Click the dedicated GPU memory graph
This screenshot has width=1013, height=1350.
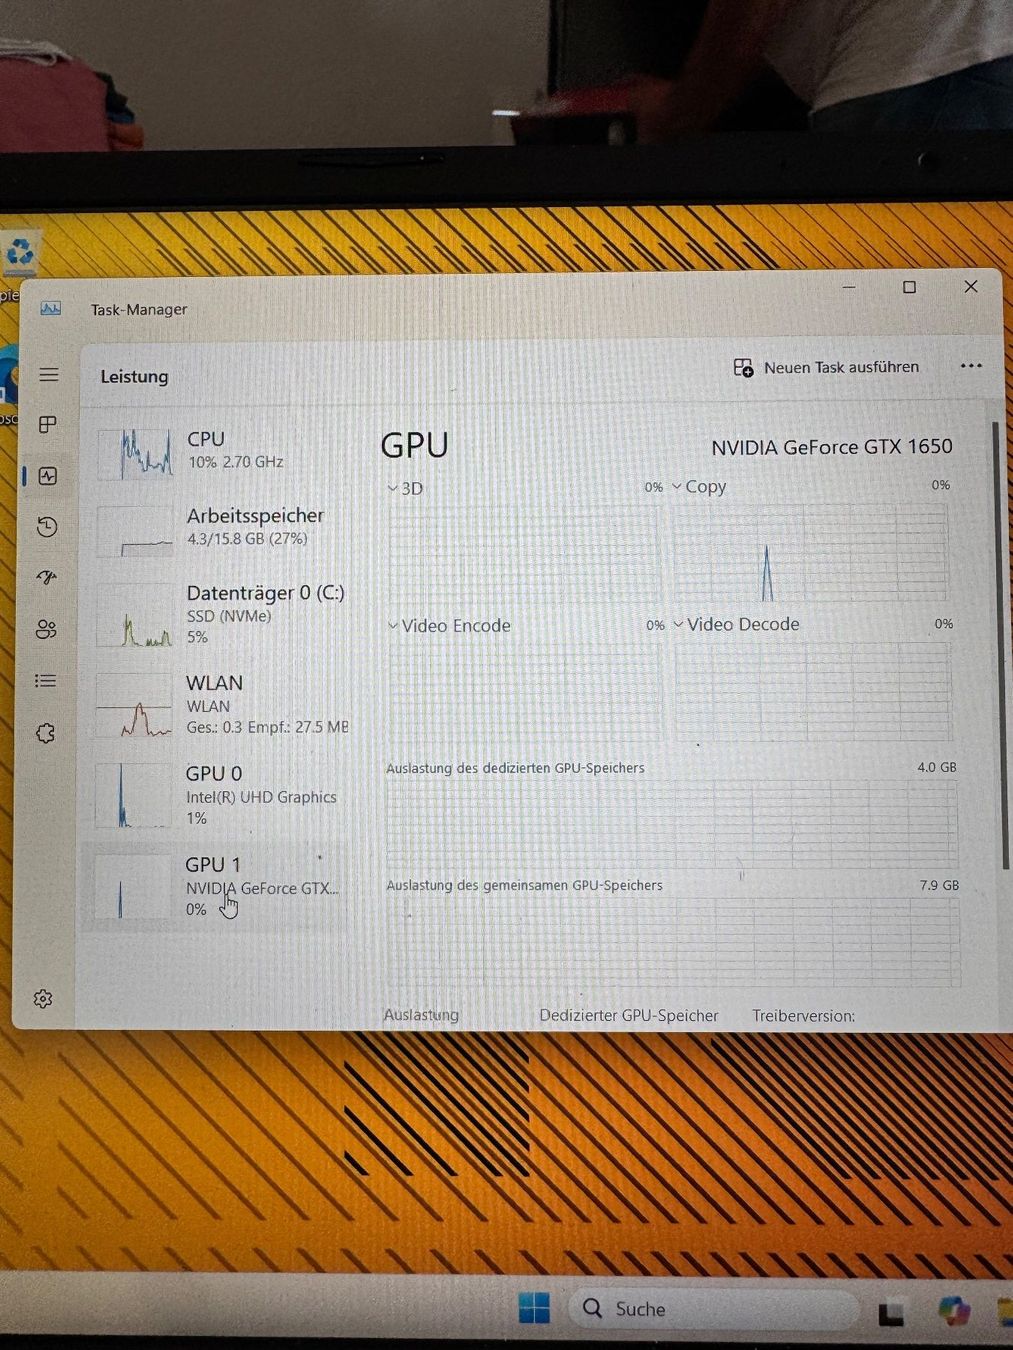(671, 824)
